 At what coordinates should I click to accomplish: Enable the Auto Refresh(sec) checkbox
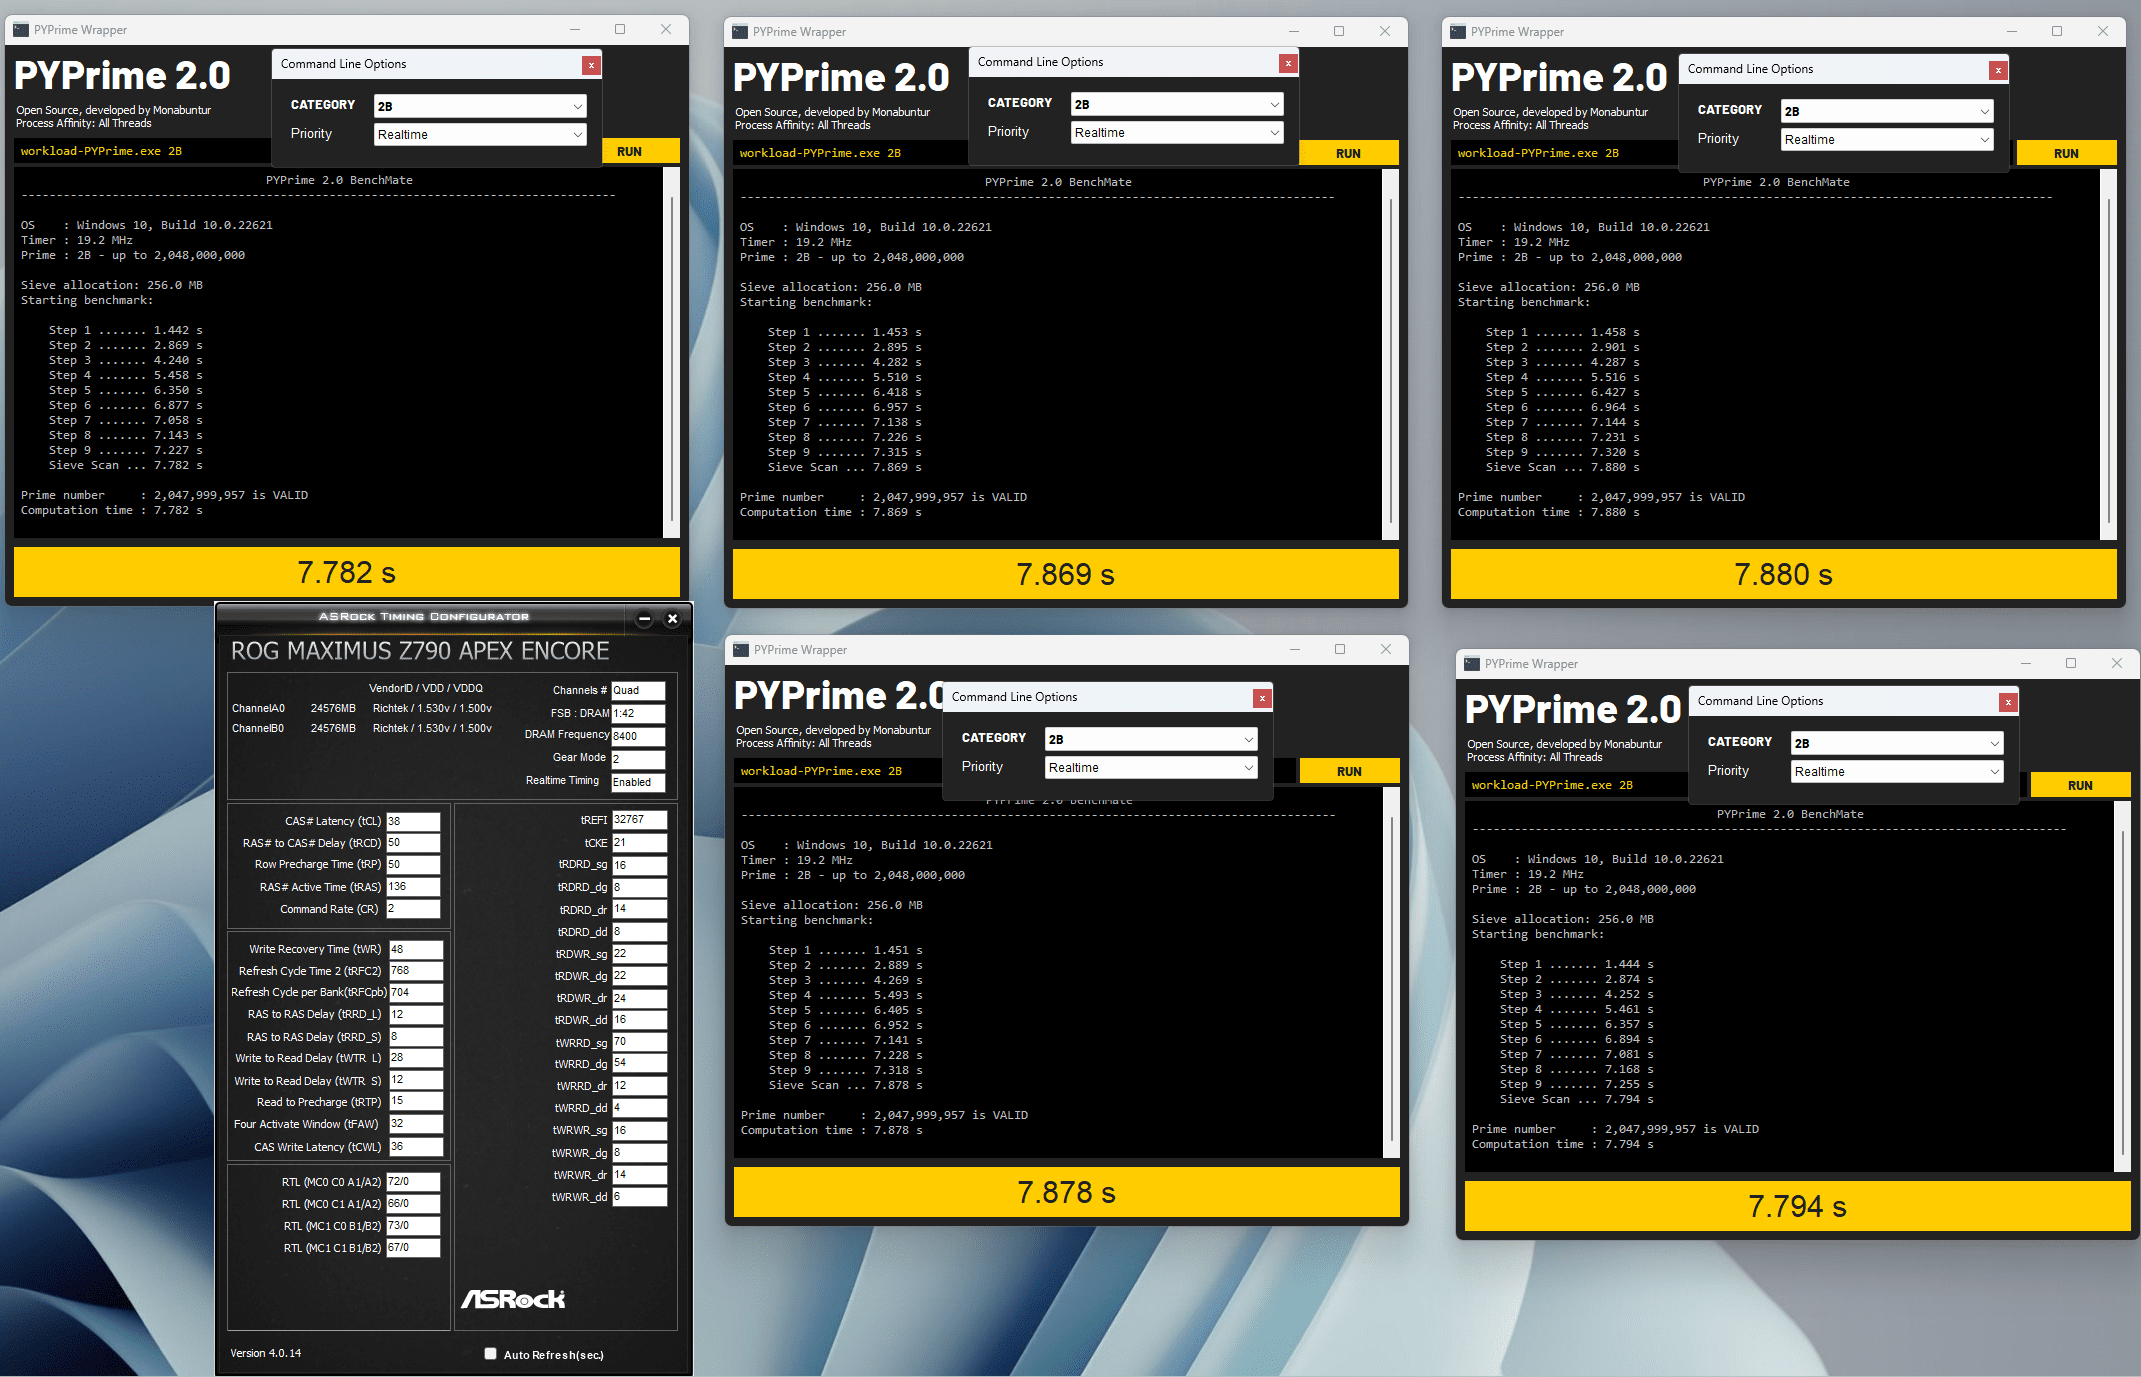pyautogui.click(x=490, y=1354)
